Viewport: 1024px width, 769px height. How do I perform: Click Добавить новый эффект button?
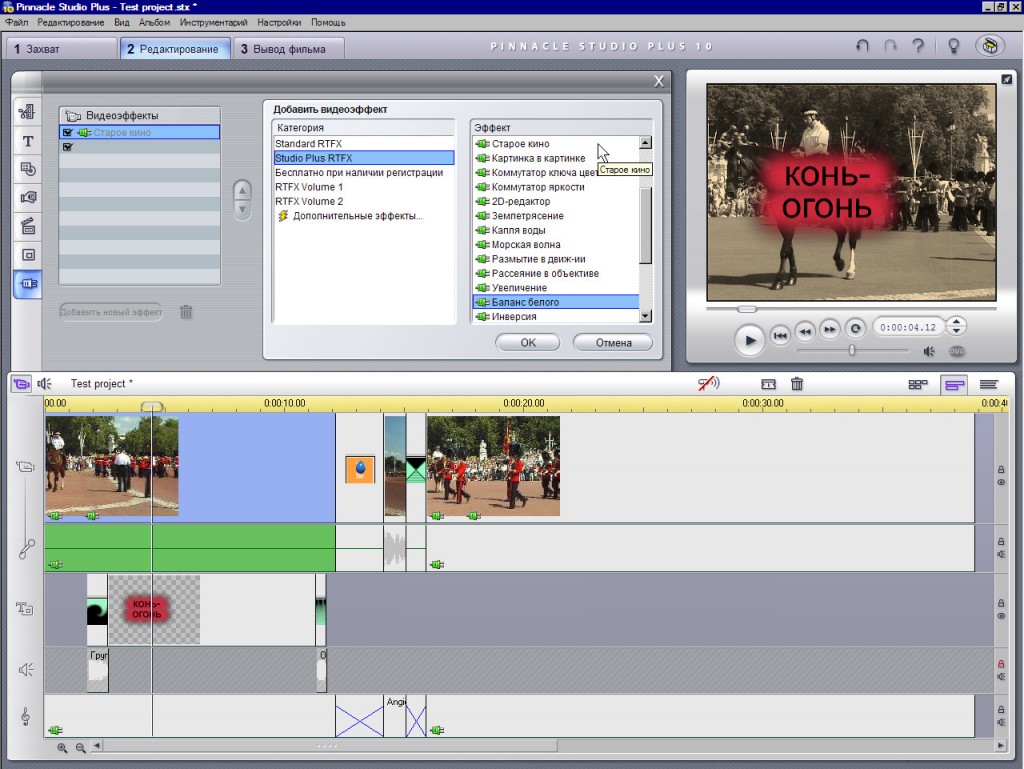coord(111,312)
